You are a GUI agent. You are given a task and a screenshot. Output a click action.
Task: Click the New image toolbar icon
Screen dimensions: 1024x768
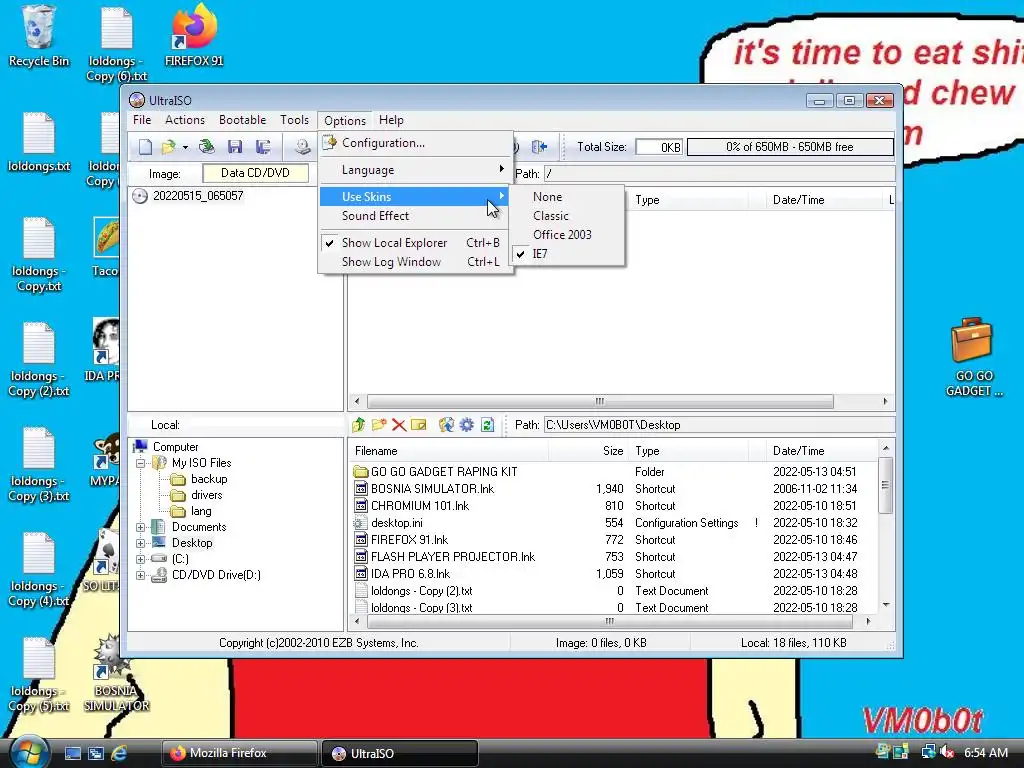point(145,147)
